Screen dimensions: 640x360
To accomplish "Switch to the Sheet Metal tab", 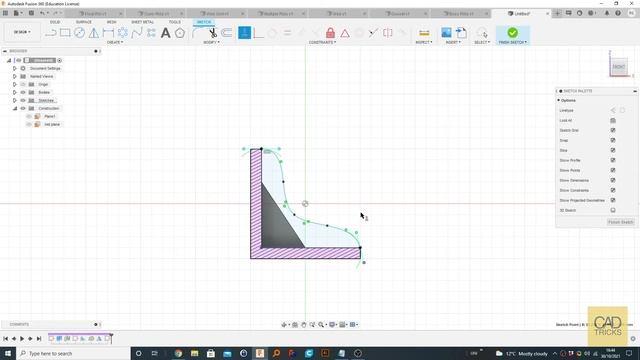I will 142,22.
